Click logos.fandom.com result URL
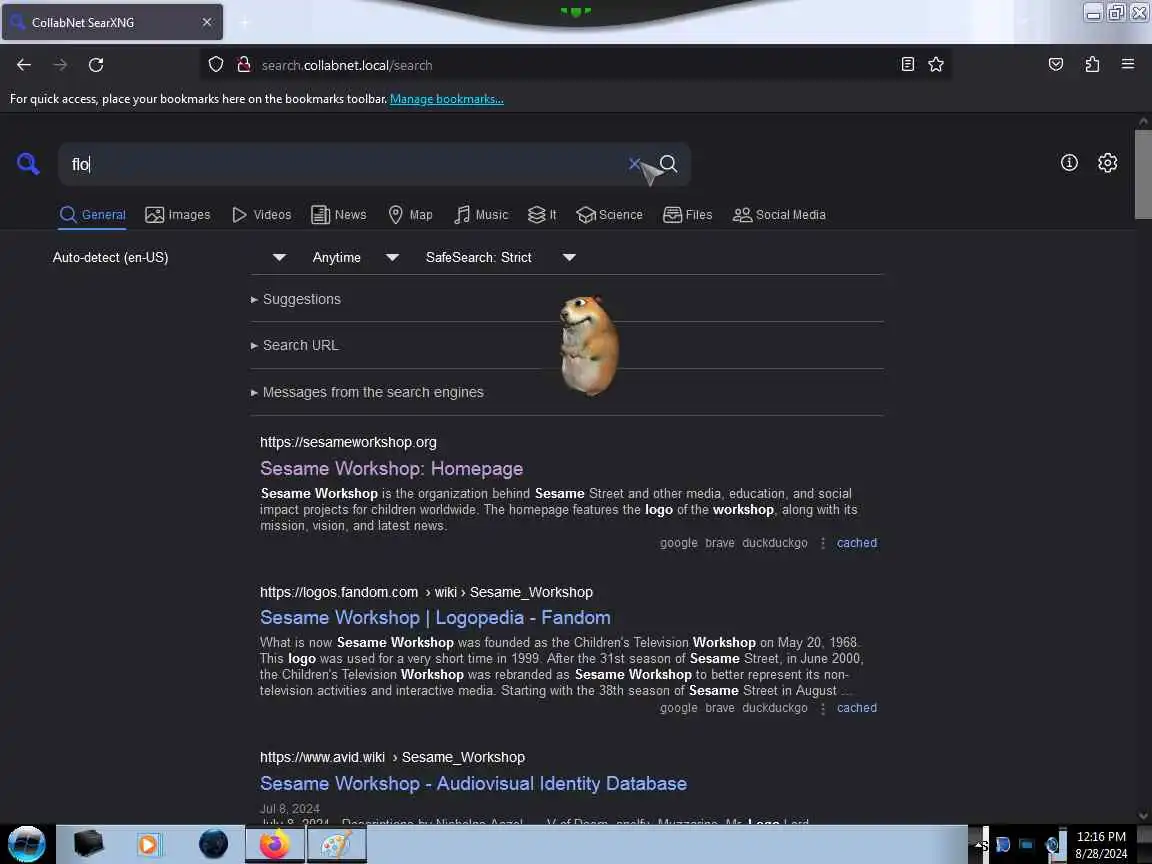The image size is (1152, 864). [x=426, y=592]
